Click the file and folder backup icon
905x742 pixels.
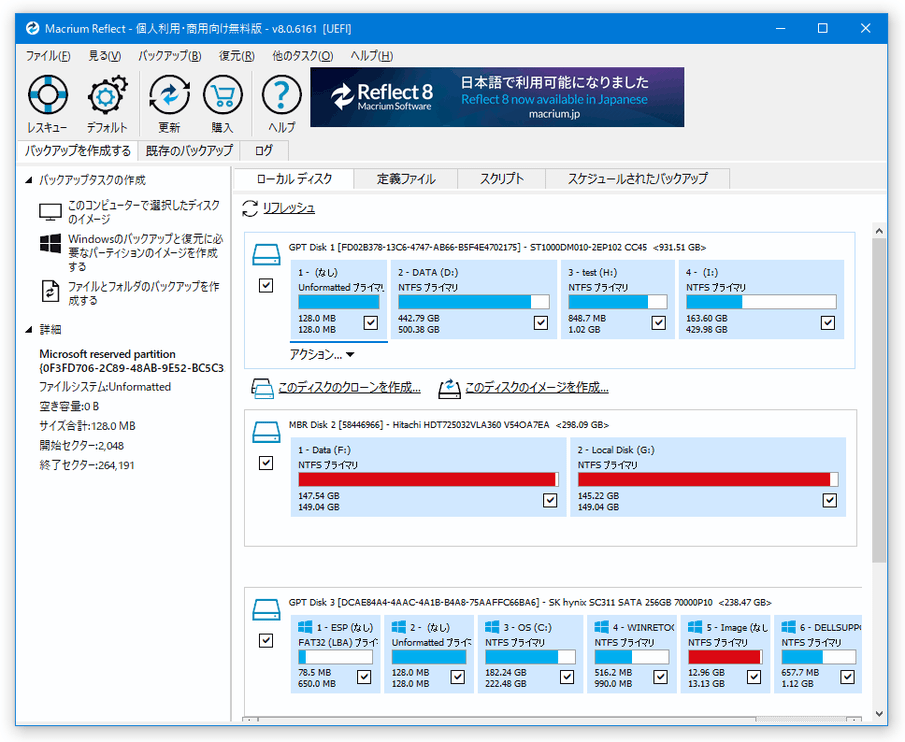[x=50, y=291]
